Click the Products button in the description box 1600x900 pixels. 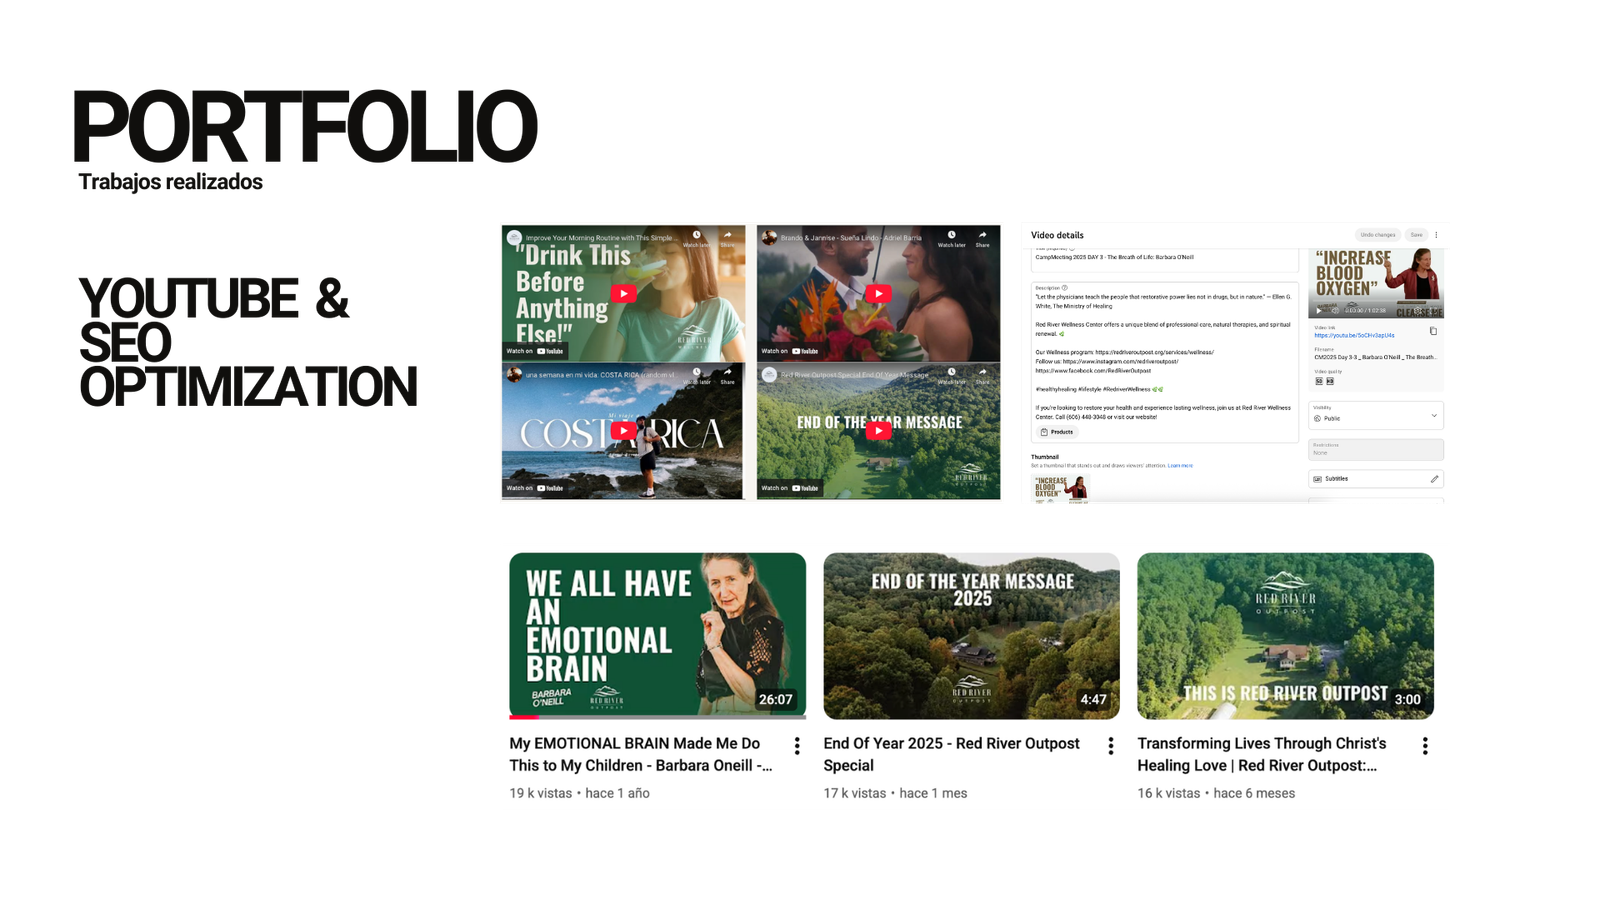(x=1057, y=432)
